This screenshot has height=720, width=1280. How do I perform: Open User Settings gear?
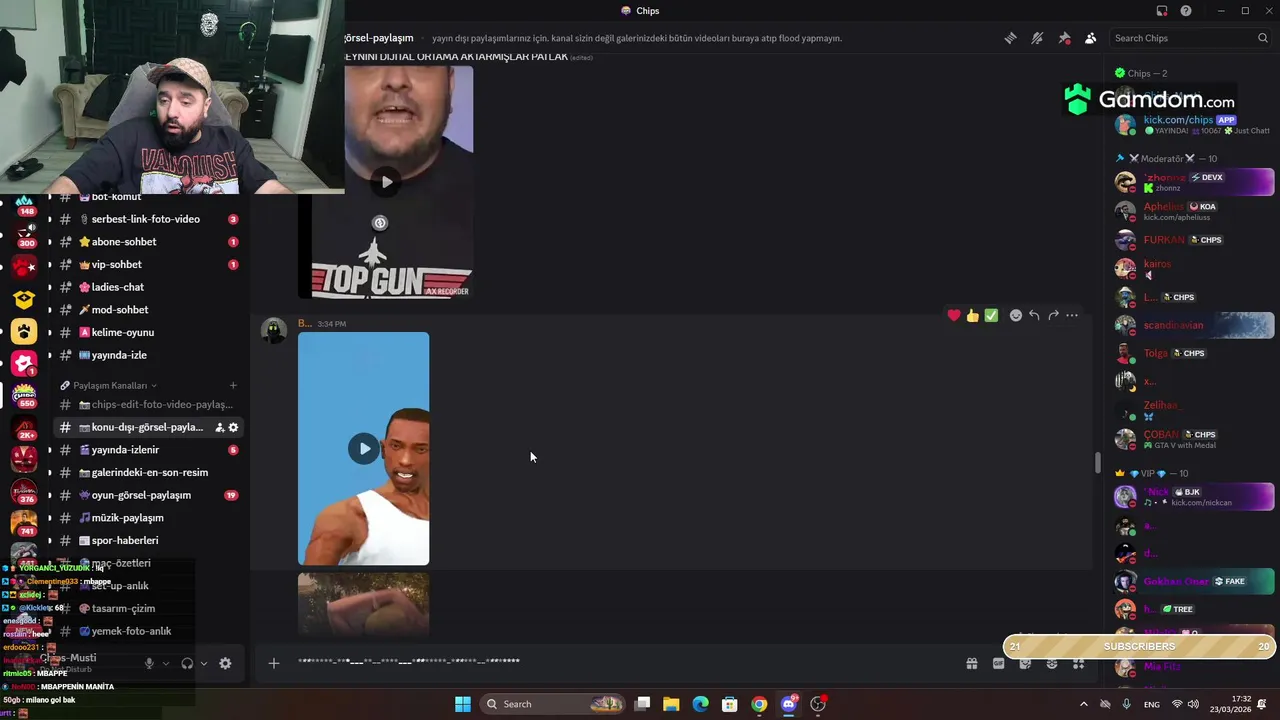(x=225, y=663)
